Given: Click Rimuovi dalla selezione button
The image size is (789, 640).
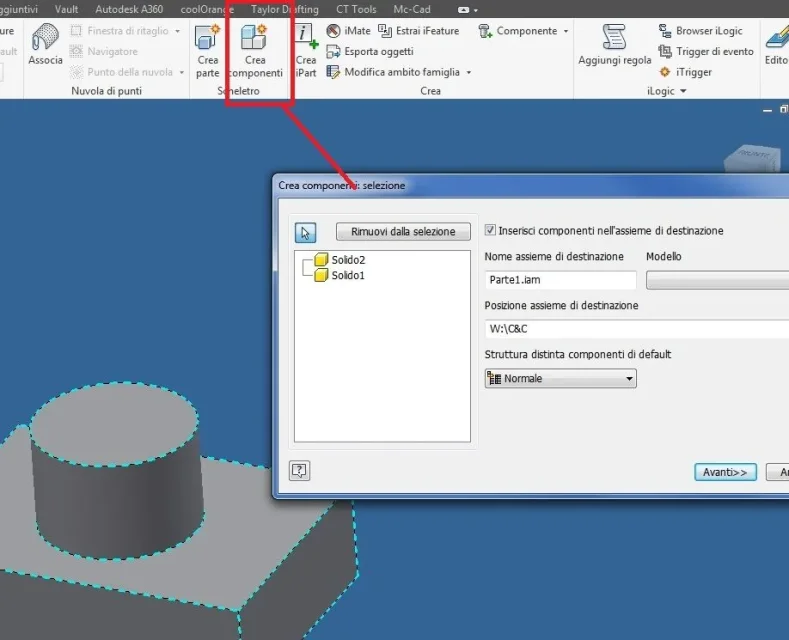Looking at the screenshot, I should coord(403,231).
